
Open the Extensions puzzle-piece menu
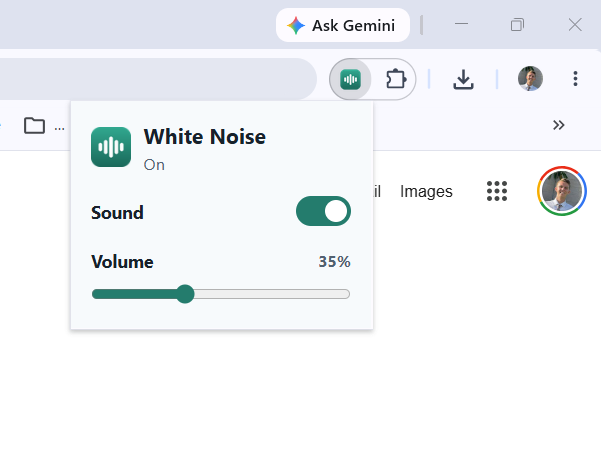(x=396, y=79)
